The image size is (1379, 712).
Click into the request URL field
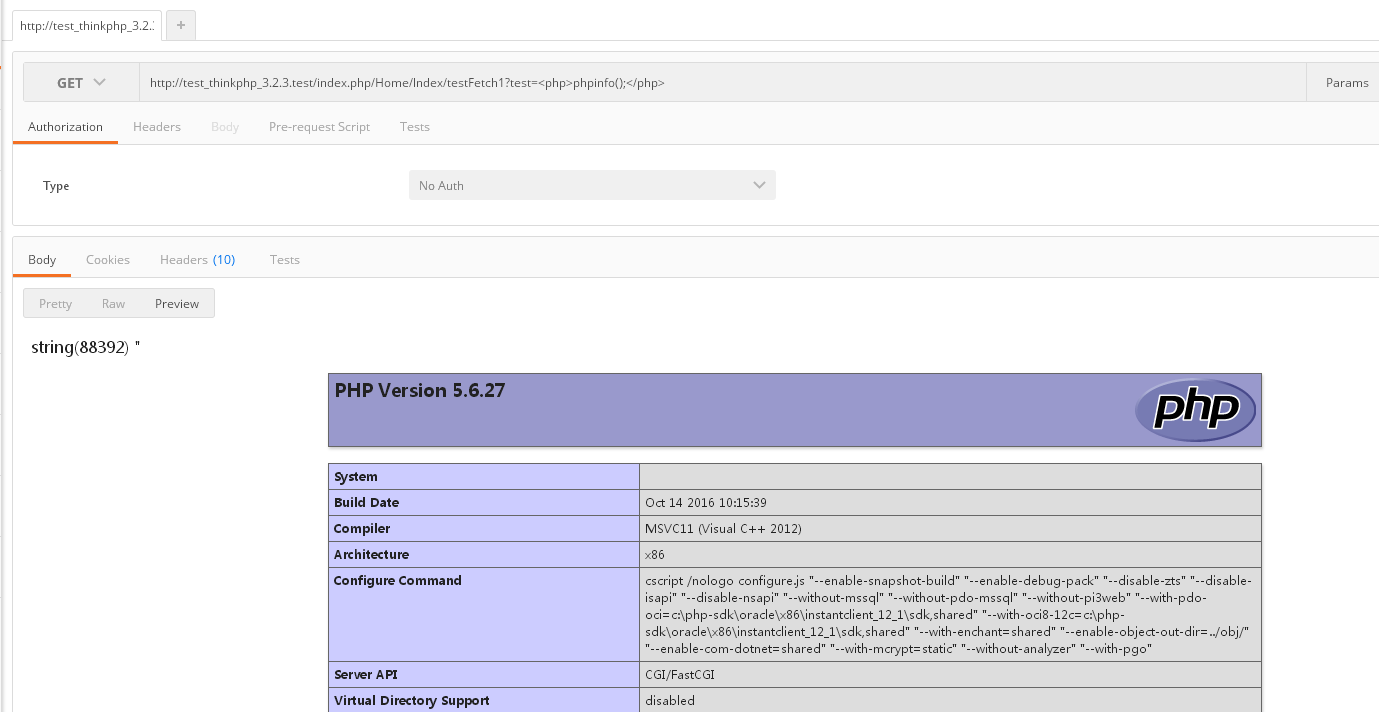tap(722, 83)
